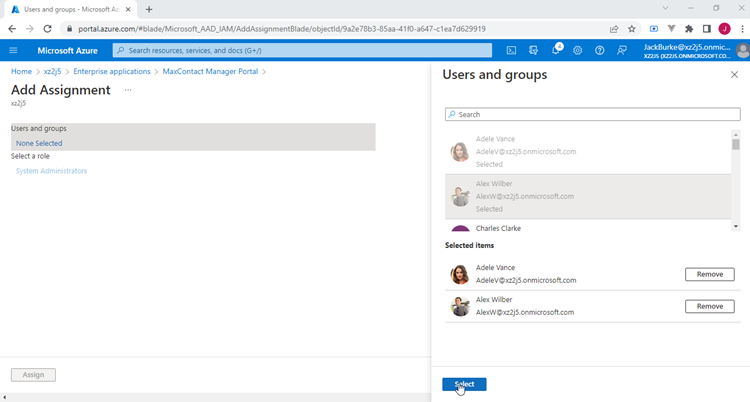Click the address bar URL
This screenshot has height=402, width=750.
[x=282, y=29]
